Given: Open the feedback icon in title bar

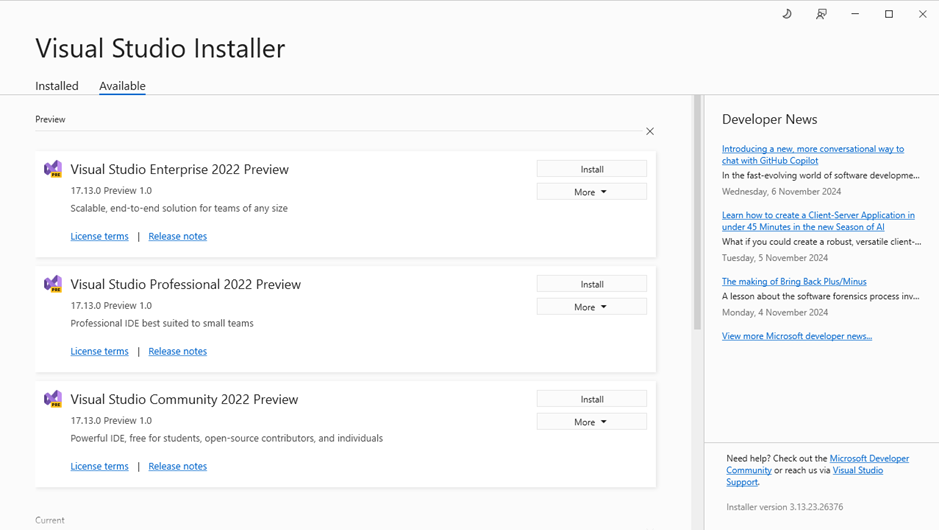Looking at the screenshot, I should pyautogui.click(x=821, y=14).
